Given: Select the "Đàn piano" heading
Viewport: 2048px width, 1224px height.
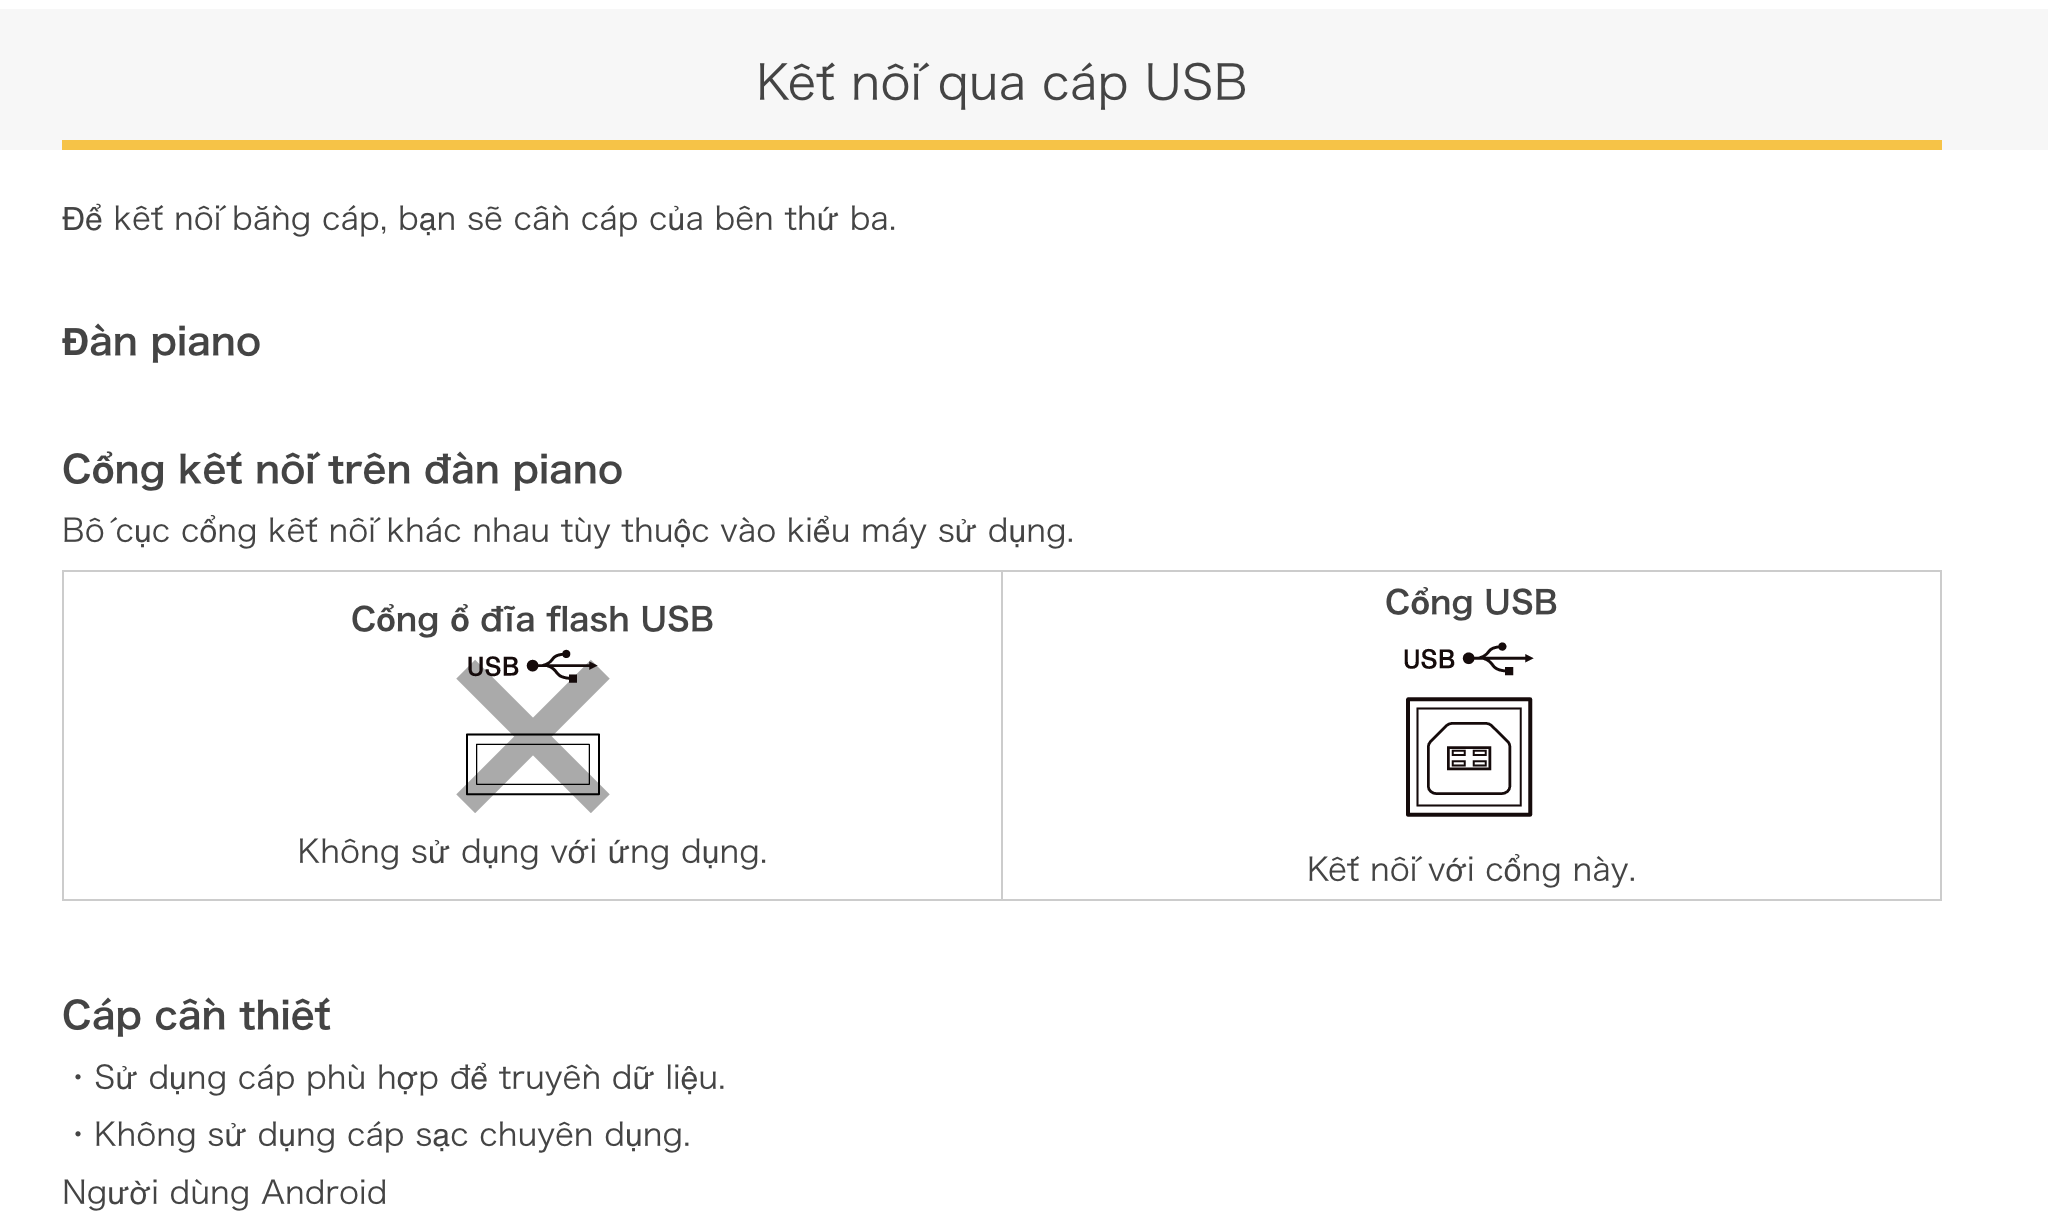Looking at the screenshot, I should tap(161, 342).
